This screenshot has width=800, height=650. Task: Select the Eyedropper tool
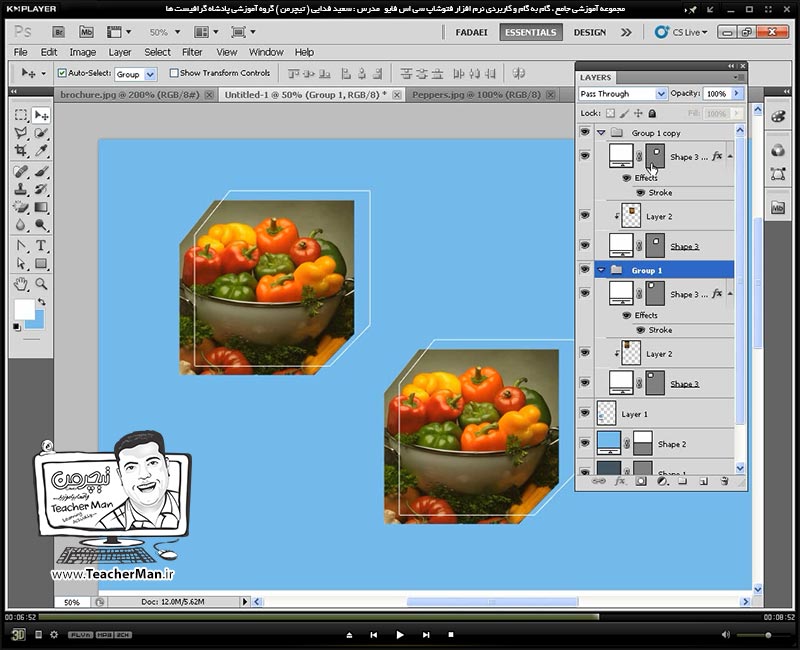(x=41, y=151)
